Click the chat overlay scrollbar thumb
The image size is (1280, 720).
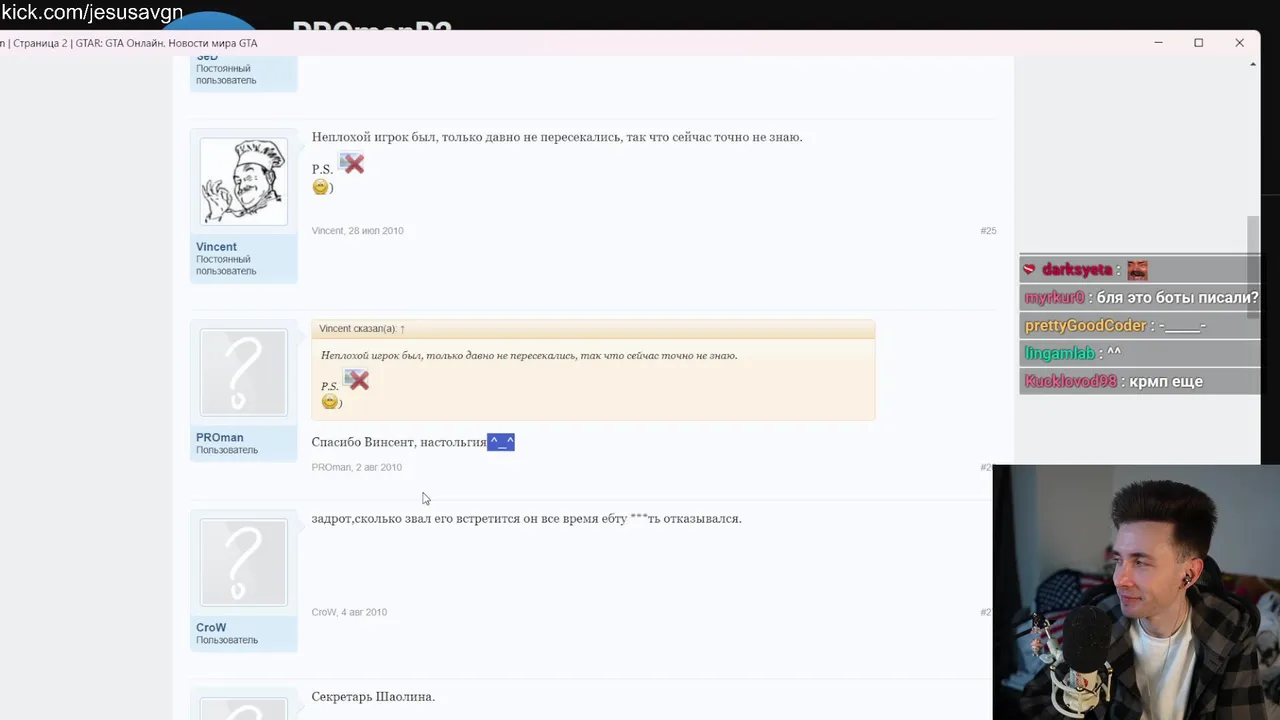[x=1253, y=267]
